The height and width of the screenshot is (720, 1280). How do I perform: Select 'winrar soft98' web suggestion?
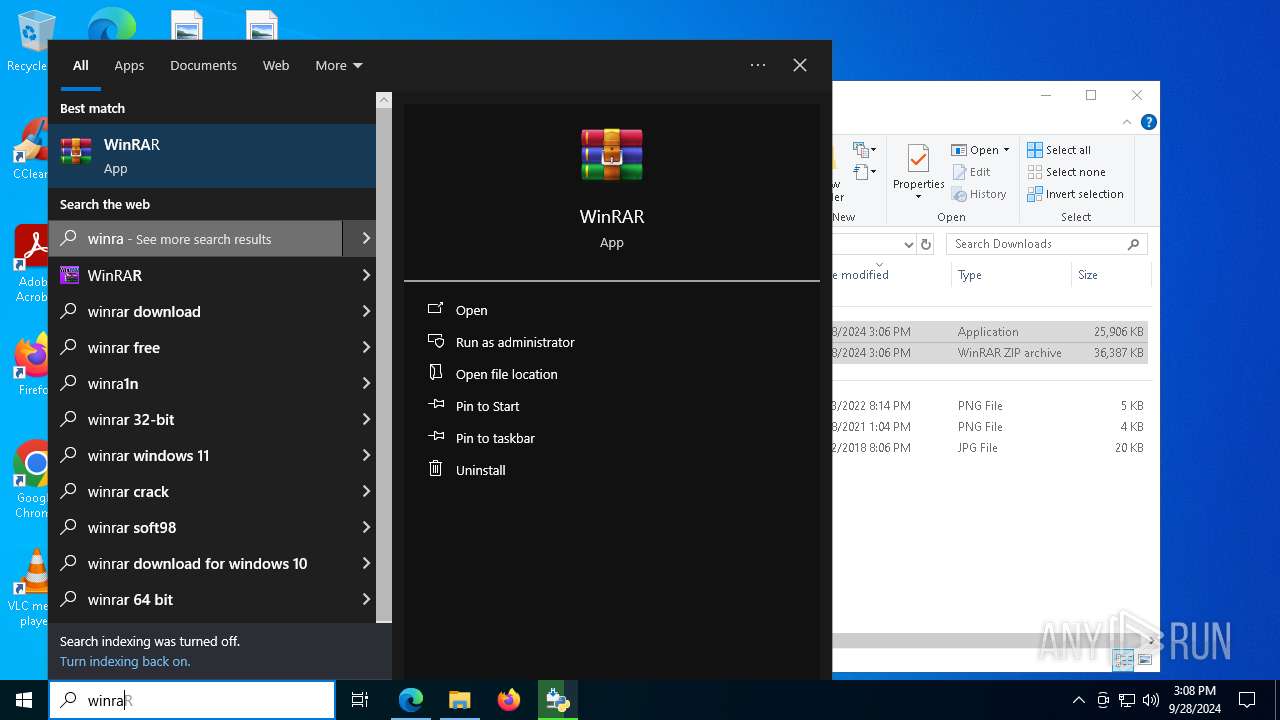(132, 527)
